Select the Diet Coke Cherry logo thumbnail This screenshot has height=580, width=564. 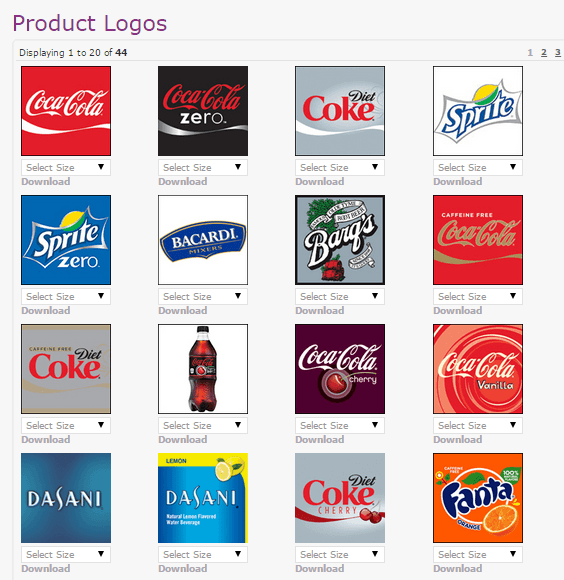coord(340,498)
